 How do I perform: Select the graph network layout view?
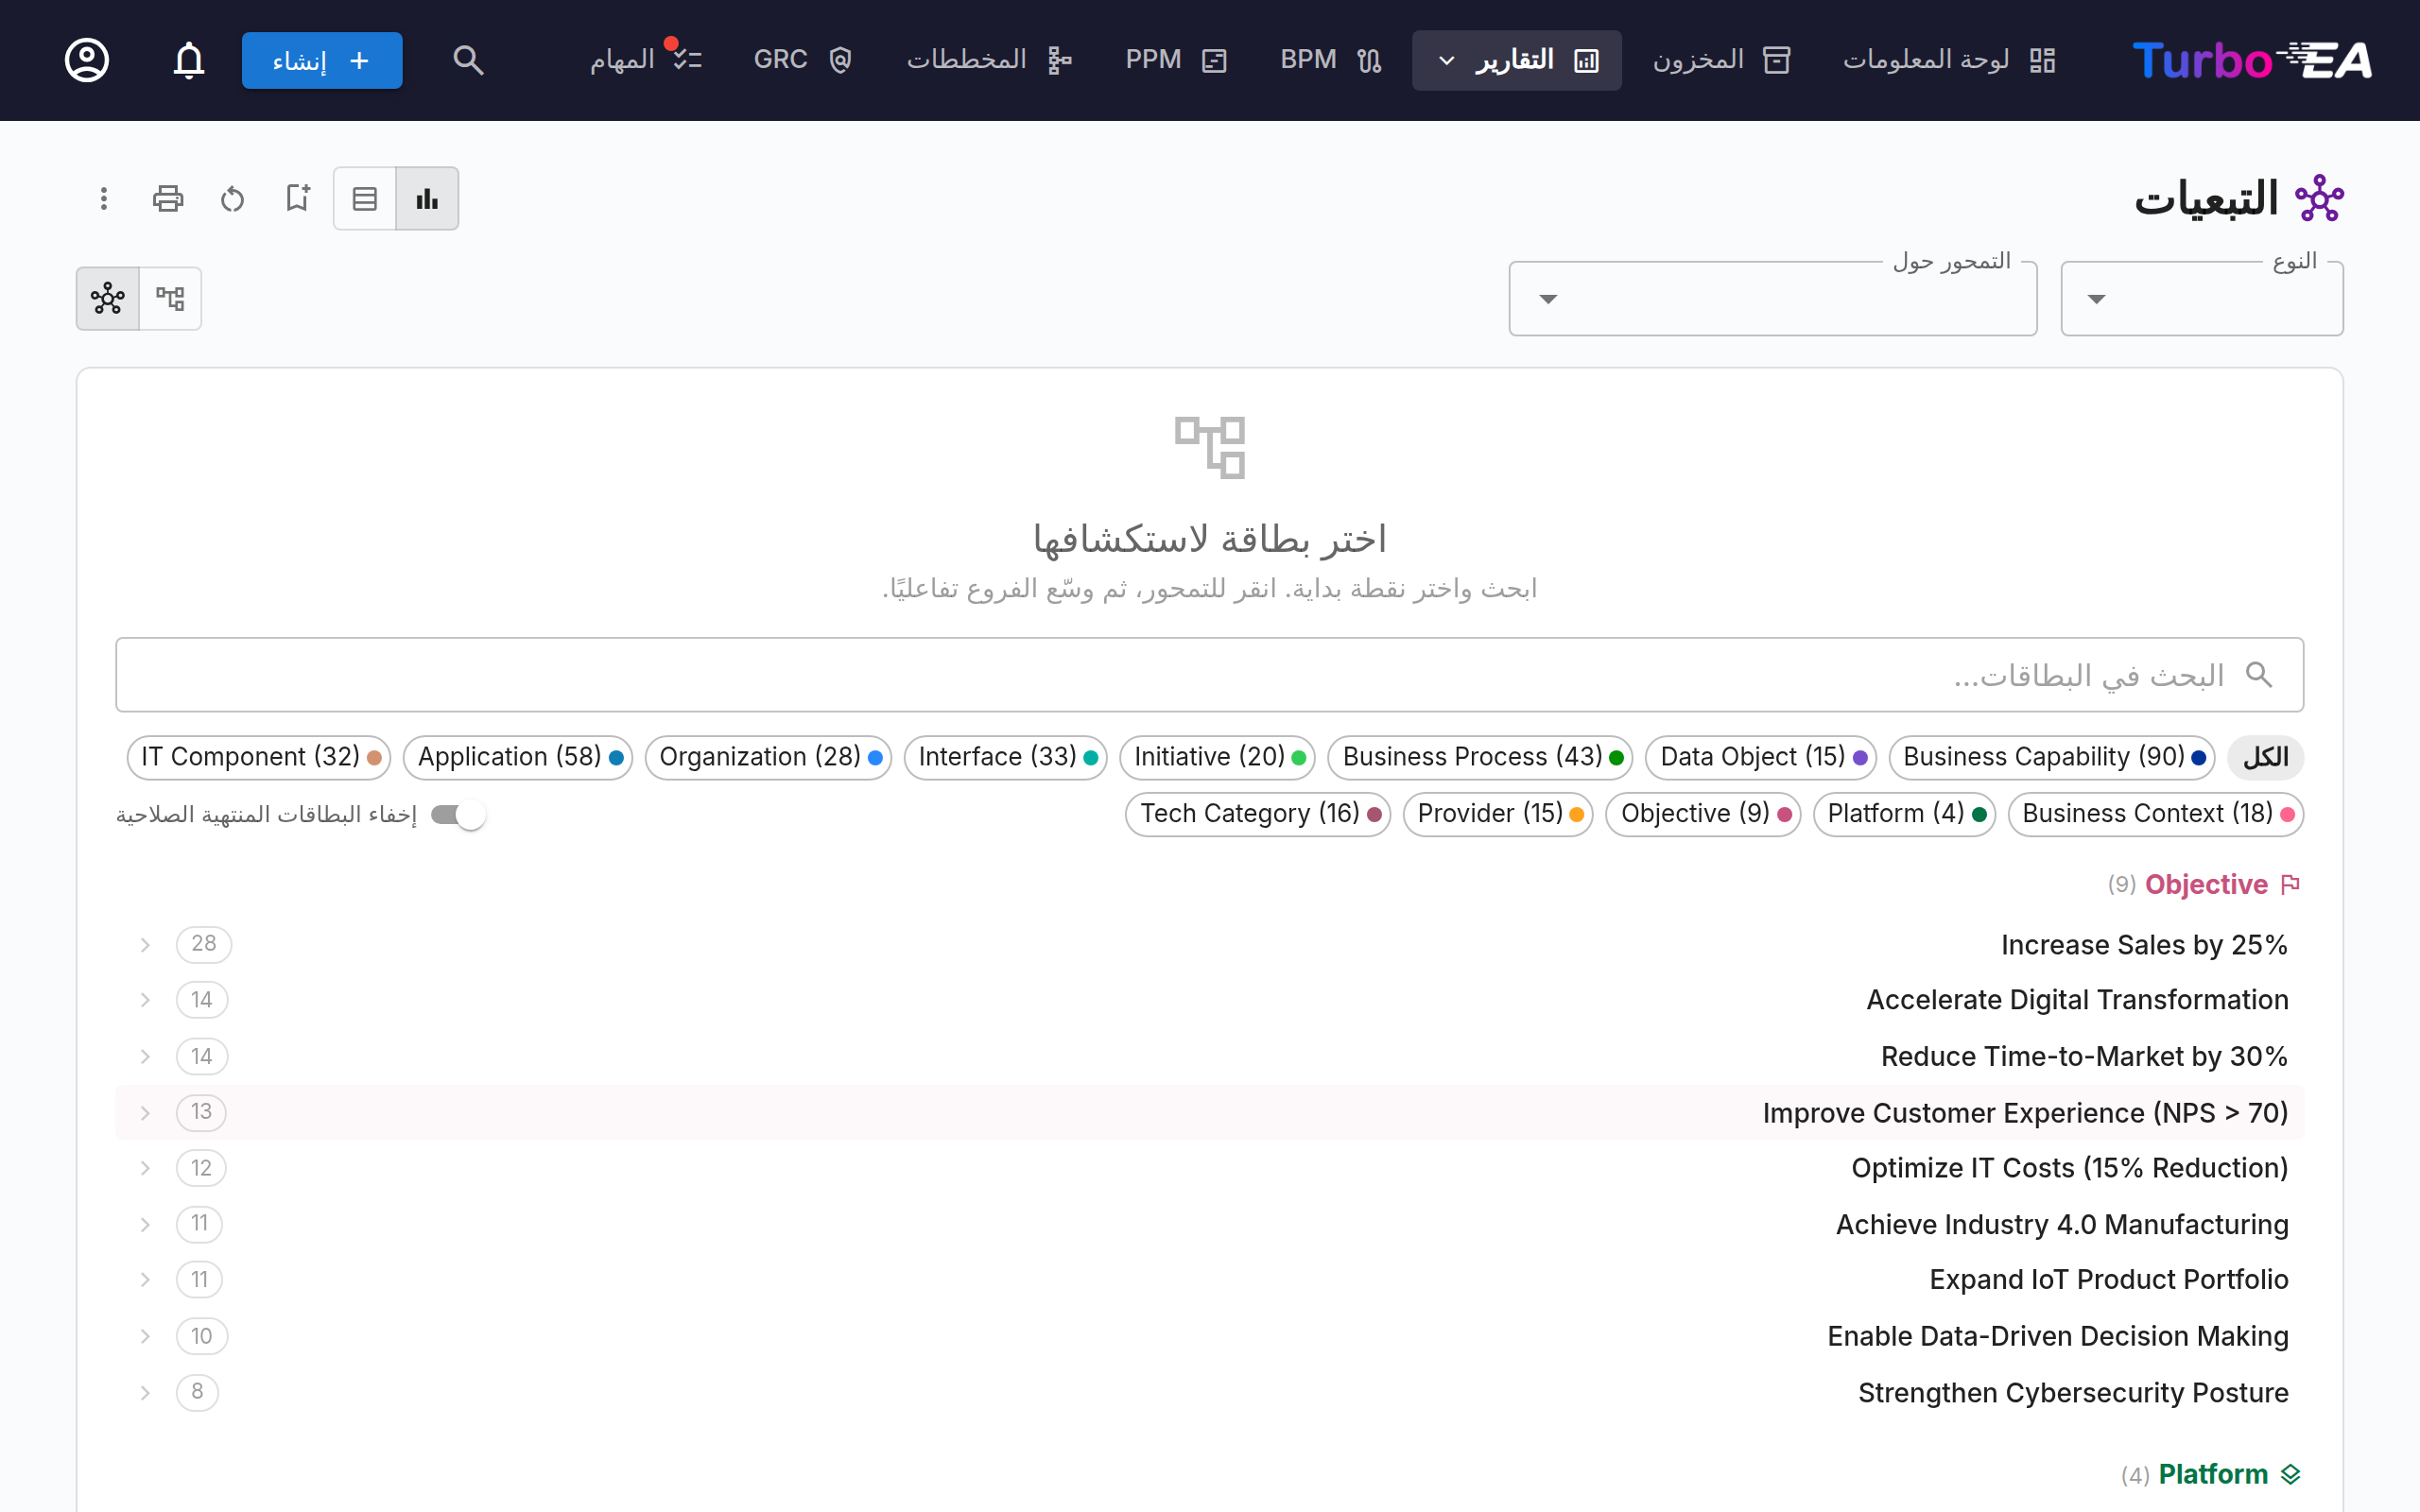coord(108,298)
